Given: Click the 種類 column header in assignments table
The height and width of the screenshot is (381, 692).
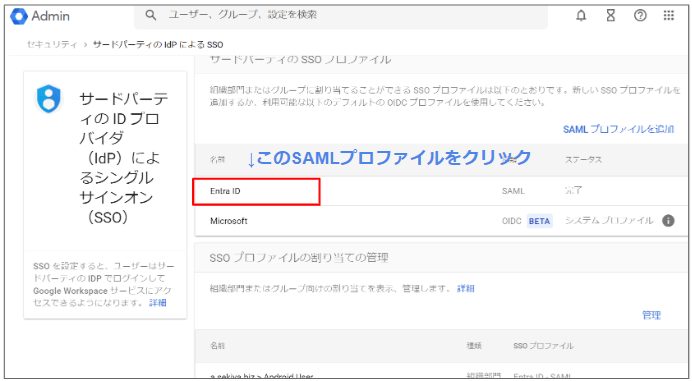Looking at the screenshot, I should coord(474,346).
